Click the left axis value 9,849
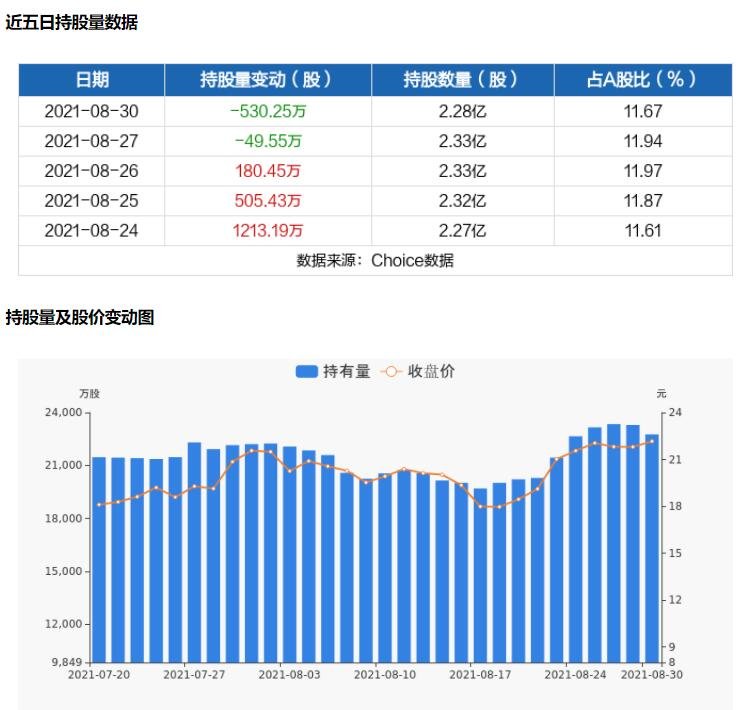This screenshot has width=742, height=710. [67, 662]
